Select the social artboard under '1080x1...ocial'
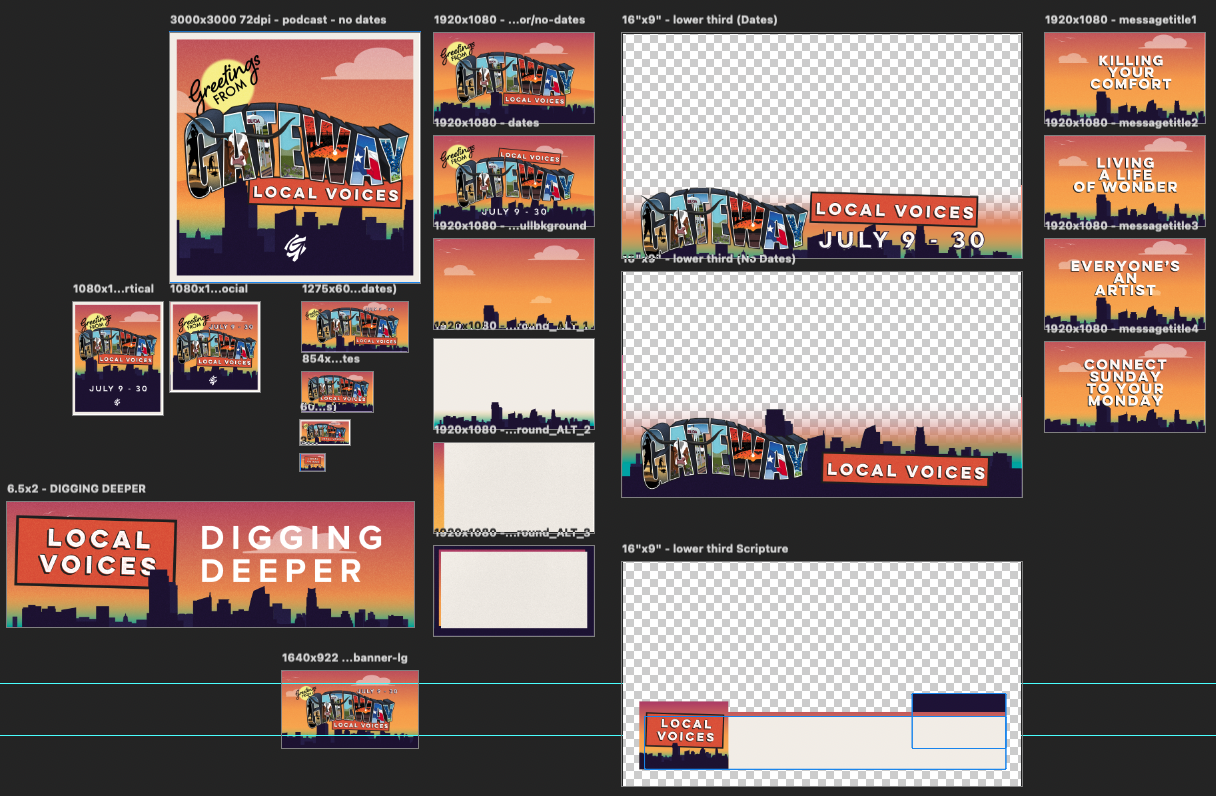Viewport: 1216px width, 796px height. click(215, 347)
